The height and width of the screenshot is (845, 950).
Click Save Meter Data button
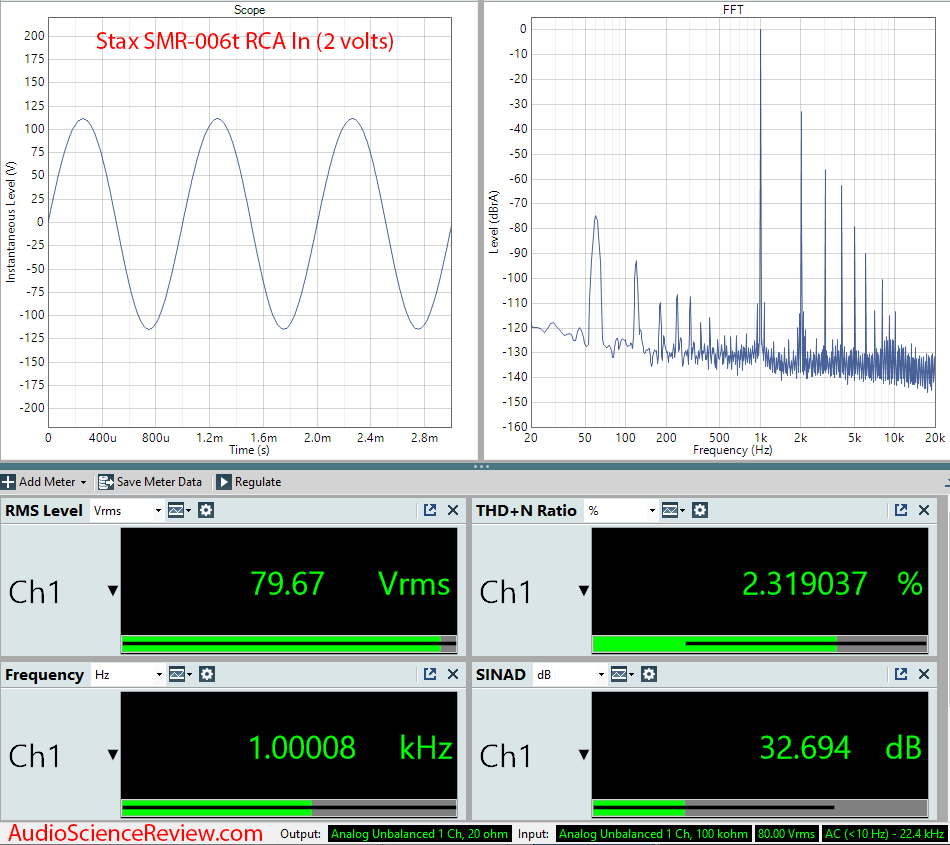coord(150,482)
